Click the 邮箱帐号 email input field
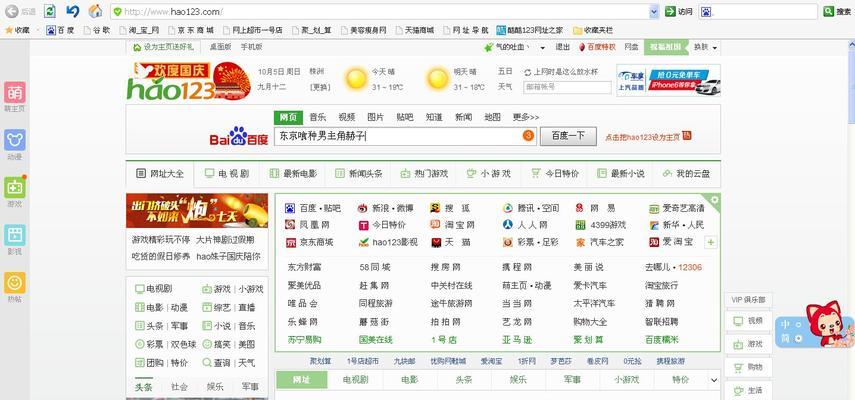Screen dimensions: 855x400 567,87
